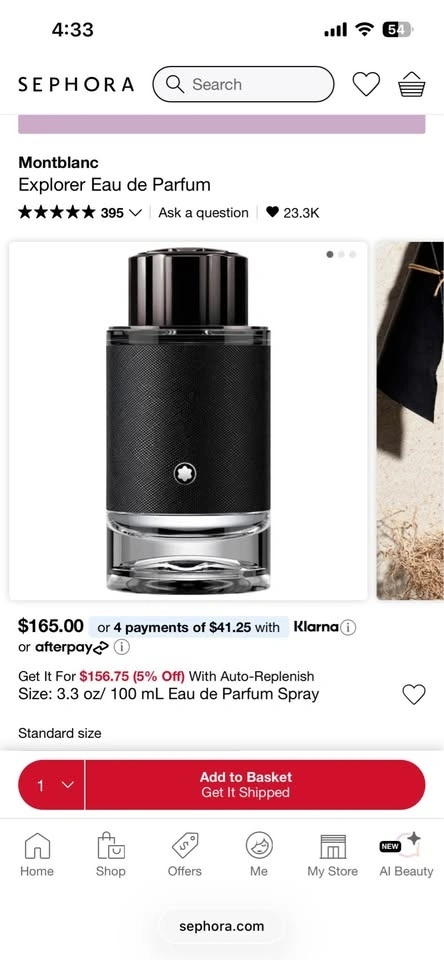Tap the magnifier icon in search bar
Viewport: 444px width, 960px height.
point(175,84)
